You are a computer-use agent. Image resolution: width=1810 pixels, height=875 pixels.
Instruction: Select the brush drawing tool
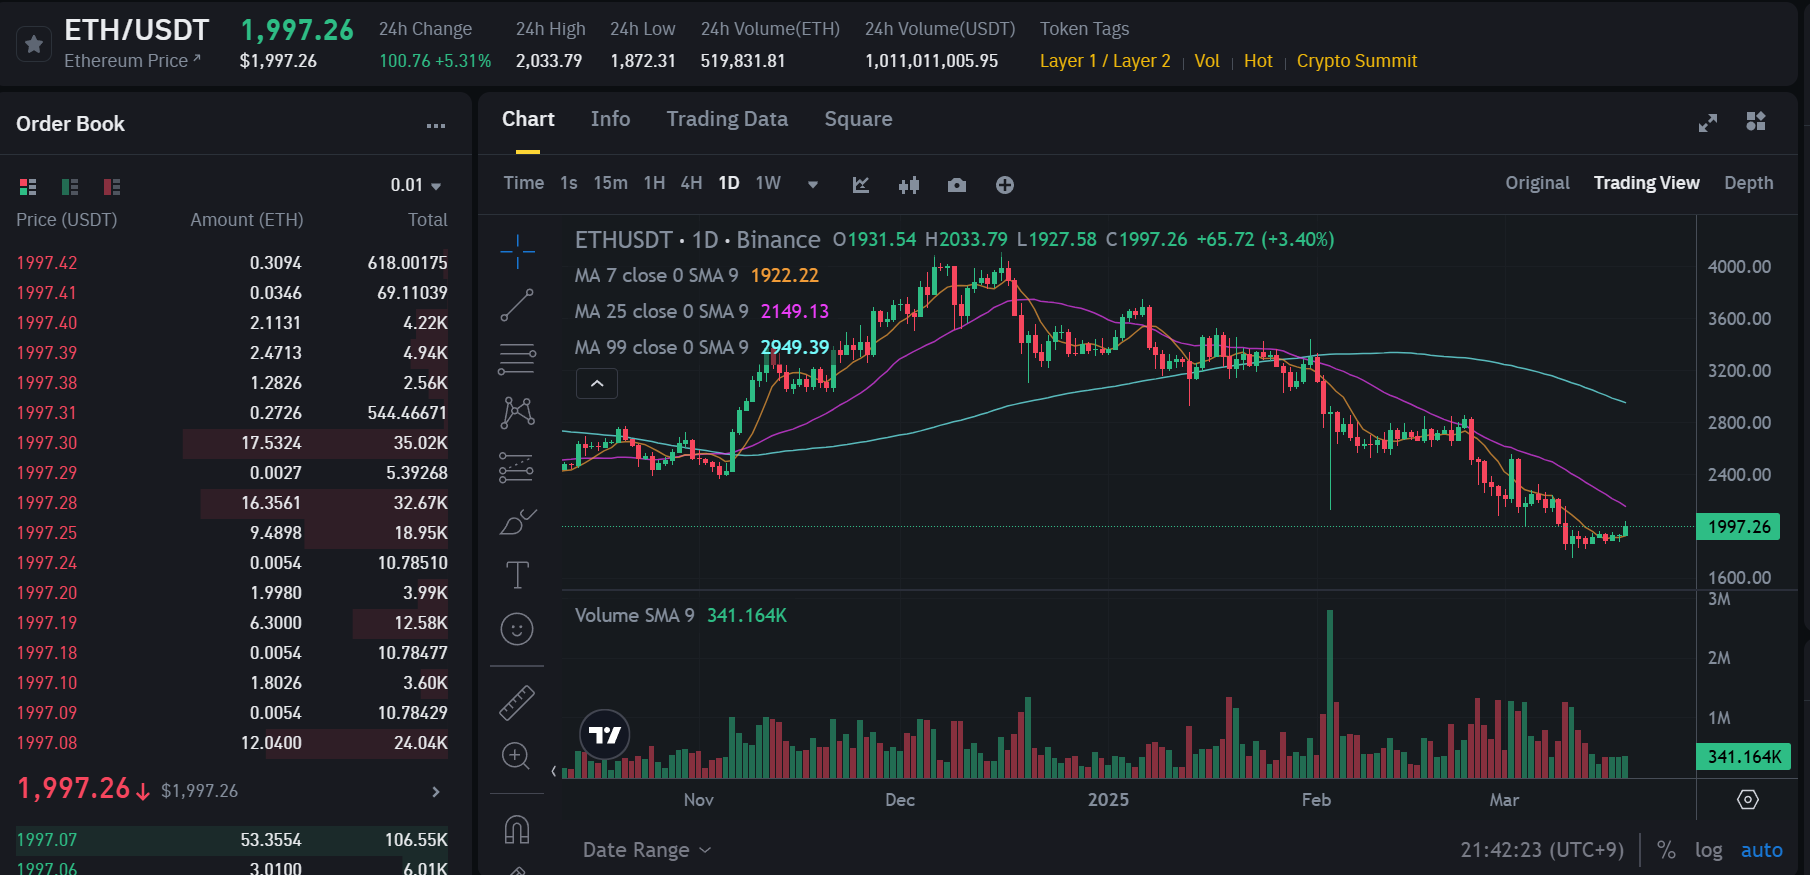(517, 521)
